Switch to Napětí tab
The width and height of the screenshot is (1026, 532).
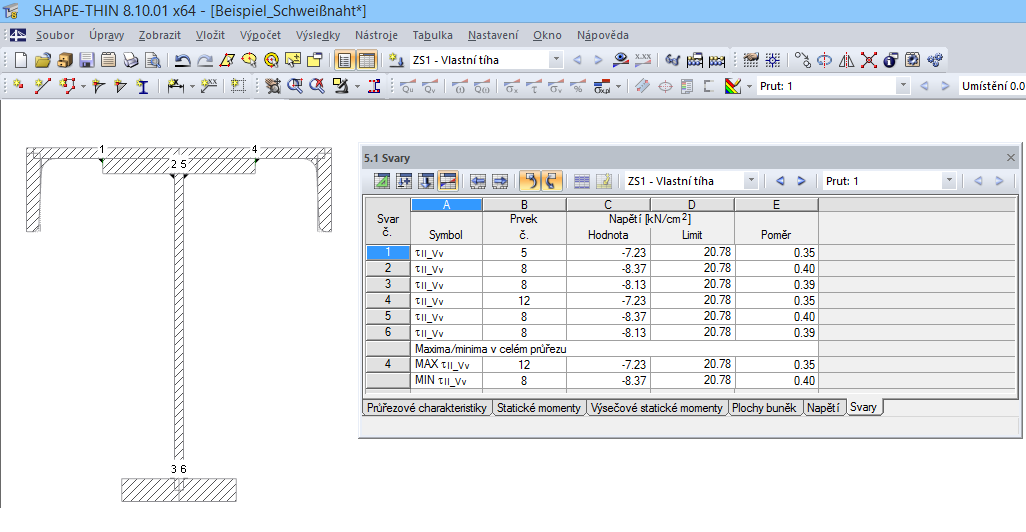pyautogui.click(x=823, y=408)
